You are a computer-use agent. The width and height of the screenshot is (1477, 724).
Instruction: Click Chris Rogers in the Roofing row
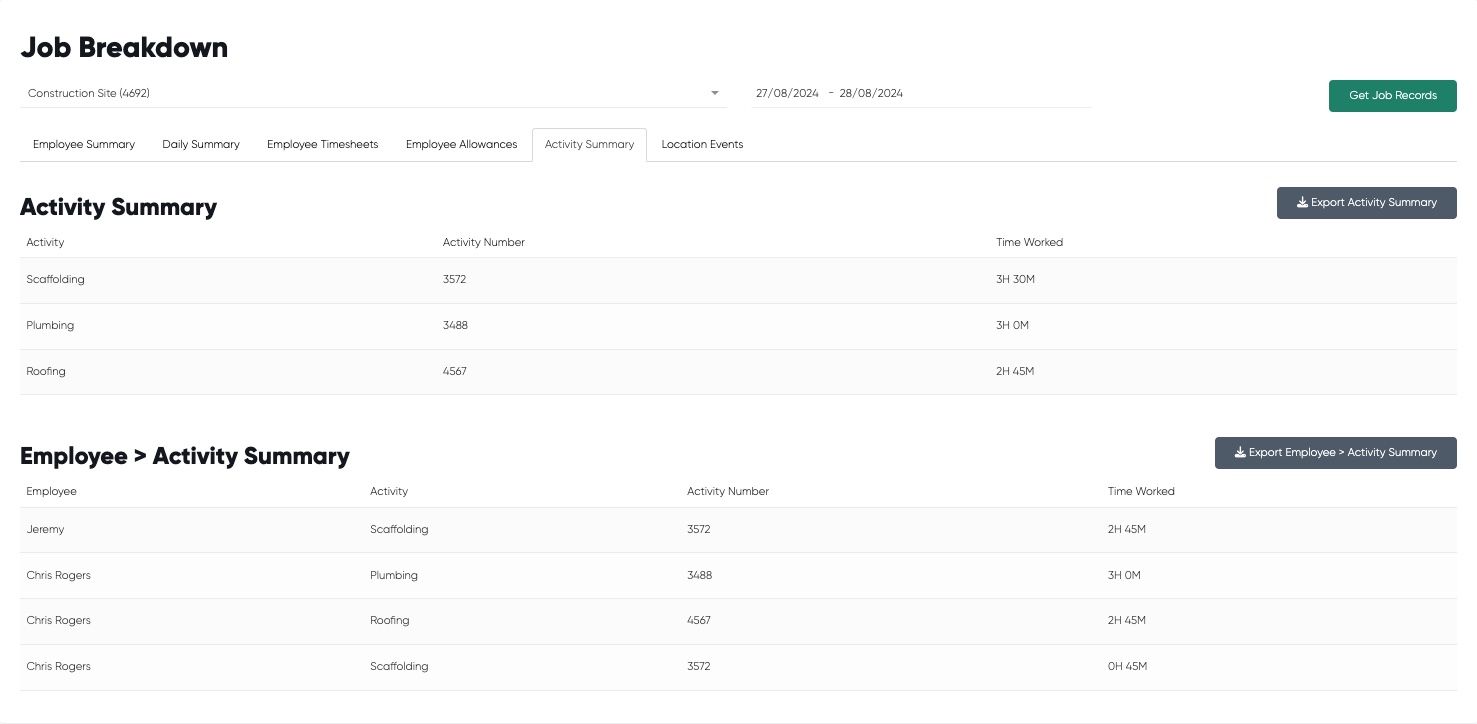58,621
